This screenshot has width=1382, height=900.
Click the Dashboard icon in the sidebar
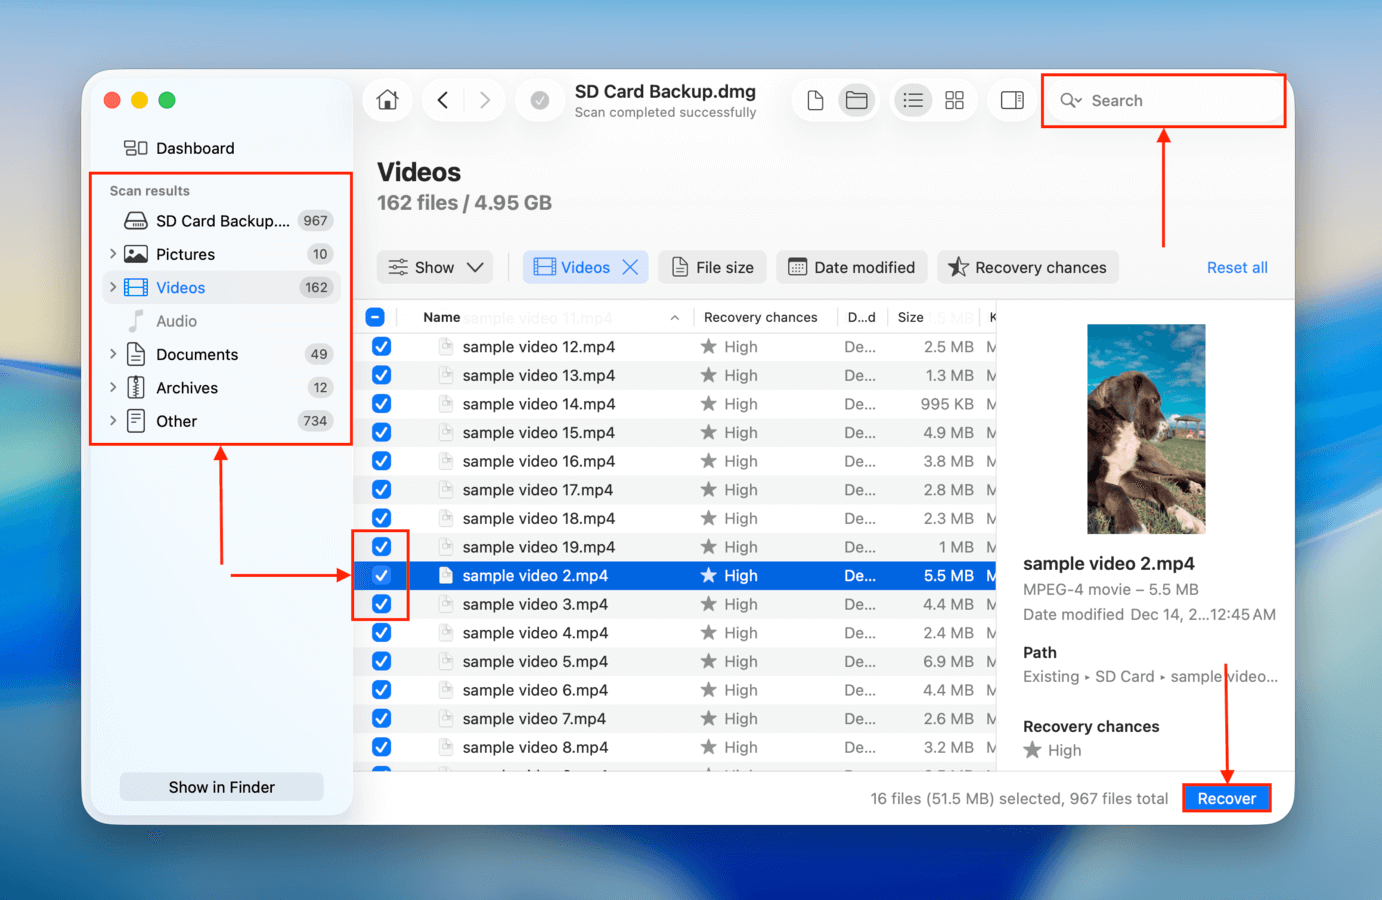(x=135, y=148)
